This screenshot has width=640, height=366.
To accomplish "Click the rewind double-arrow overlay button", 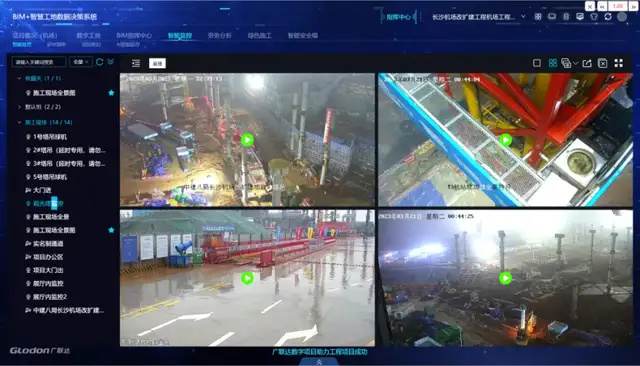I will pyautogui.click(x=602, y=6).
